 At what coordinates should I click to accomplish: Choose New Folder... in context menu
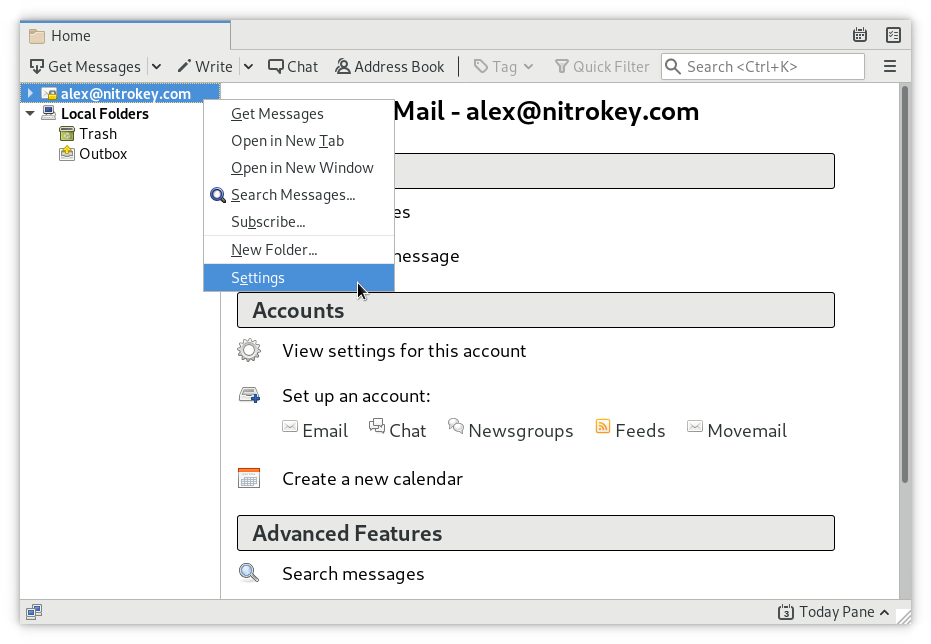[x=299, y=250]
